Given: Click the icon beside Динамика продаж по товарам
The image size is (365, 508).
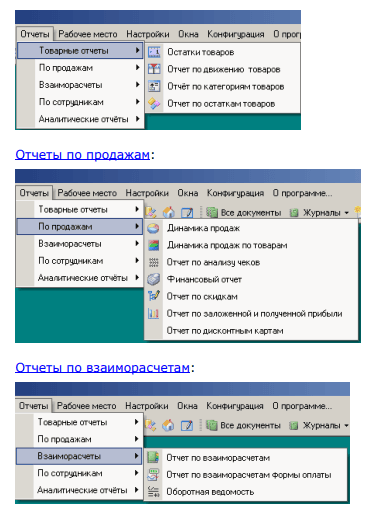Looking at the screenshot, I should [x=153, y=245].
